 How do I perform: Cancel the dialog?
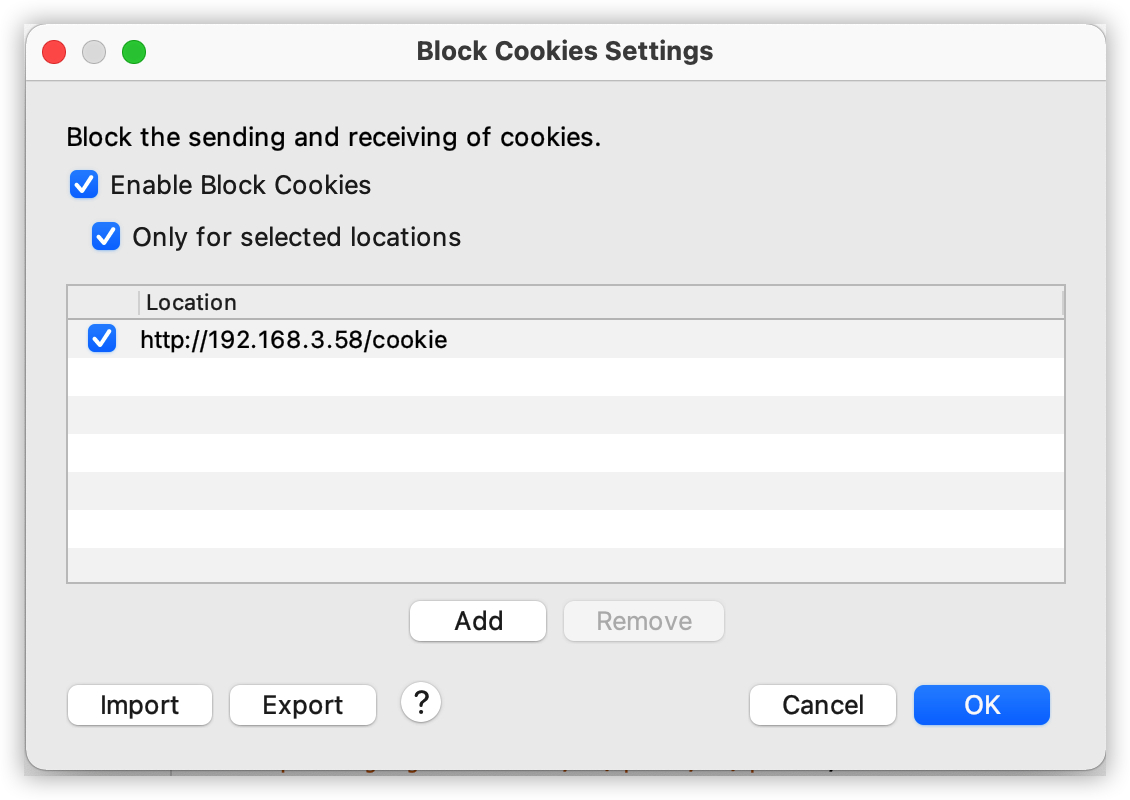[x=823, y=705]
